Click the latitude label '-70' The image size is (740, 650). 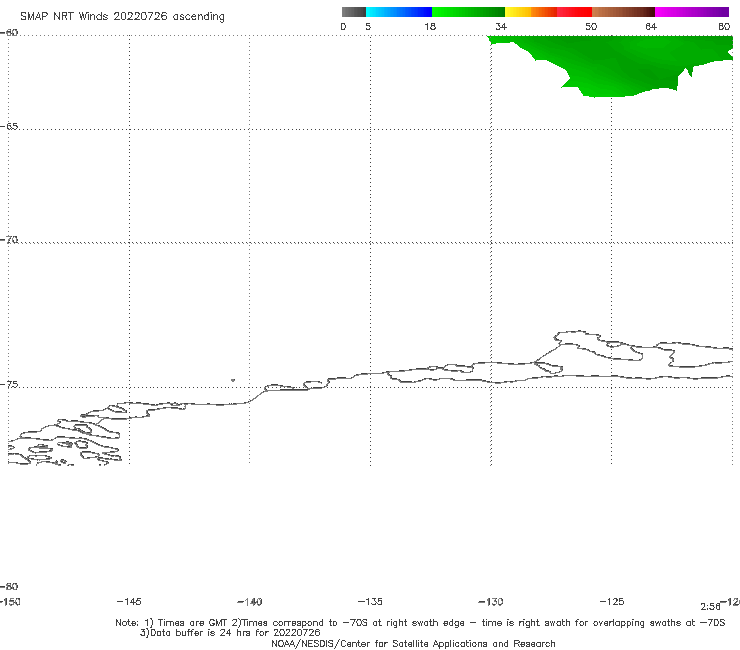[x=9, y=240]
